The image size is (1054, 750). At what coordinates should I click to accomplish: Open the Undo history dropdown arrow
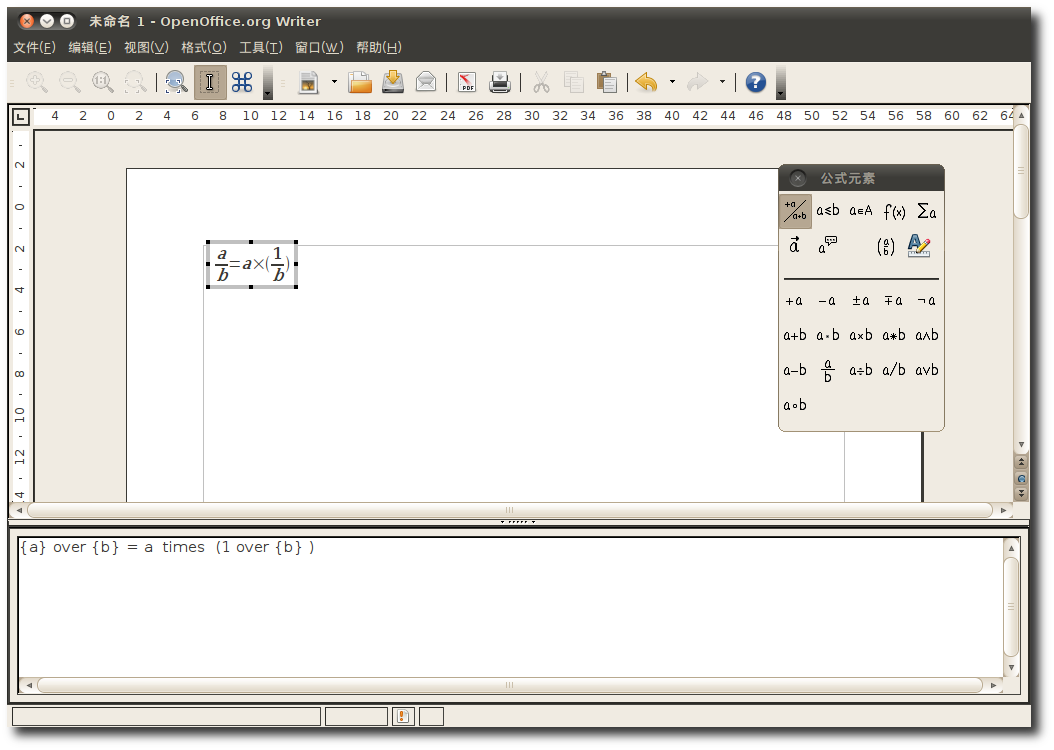[672, 83]
